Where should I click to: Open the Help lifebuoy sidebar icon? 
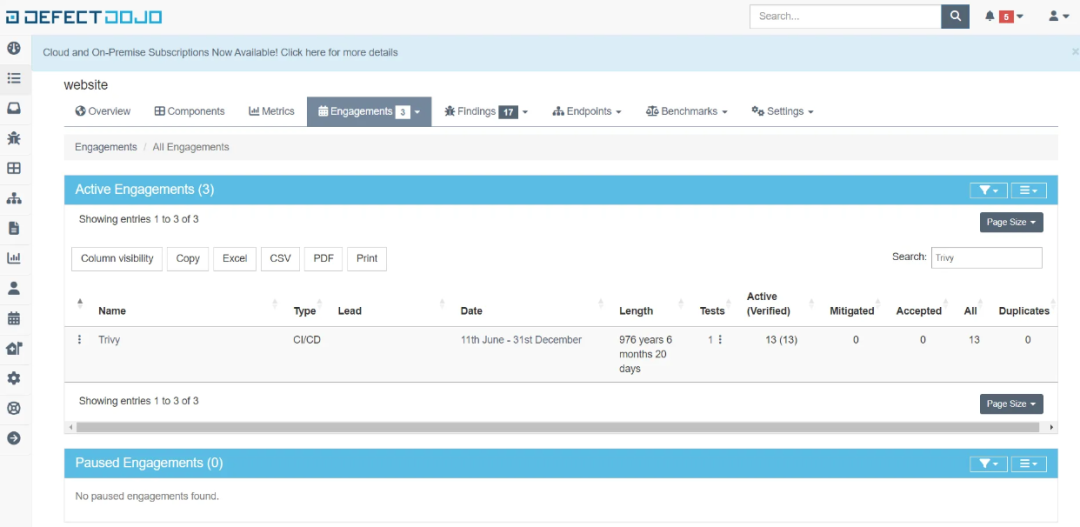[x=14, y=409]
